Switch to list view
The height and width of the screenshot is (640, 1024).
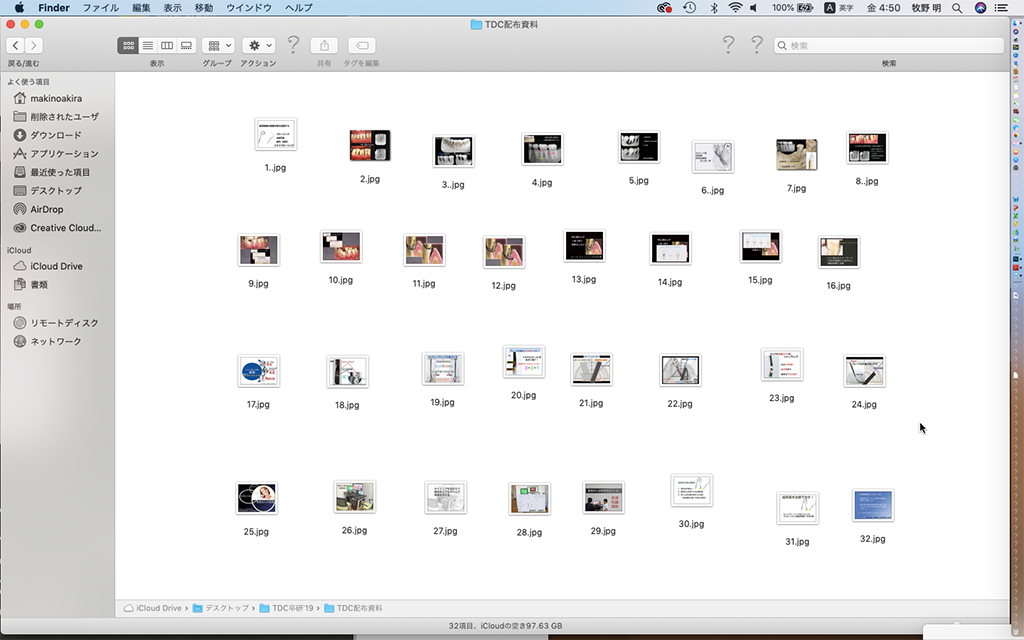148,45
